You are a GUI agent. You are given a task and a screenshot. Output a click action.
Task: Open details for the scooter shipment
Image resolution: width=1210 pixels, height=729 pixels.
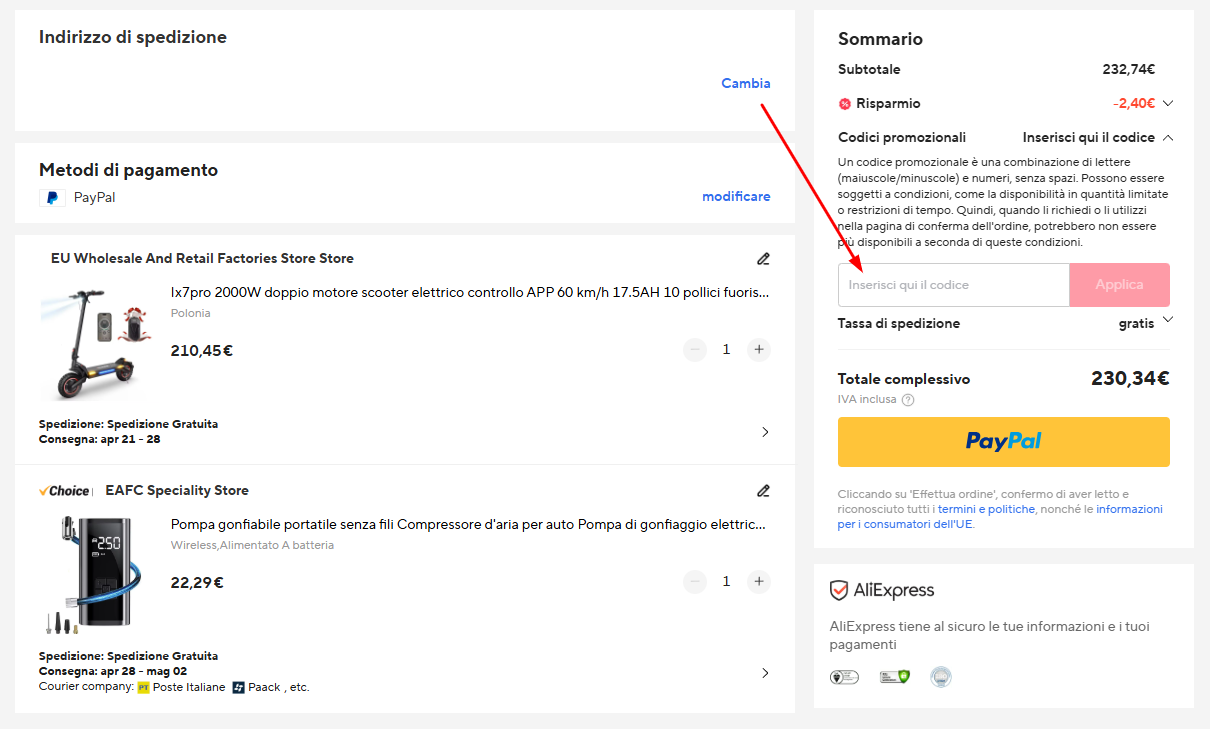765,432
